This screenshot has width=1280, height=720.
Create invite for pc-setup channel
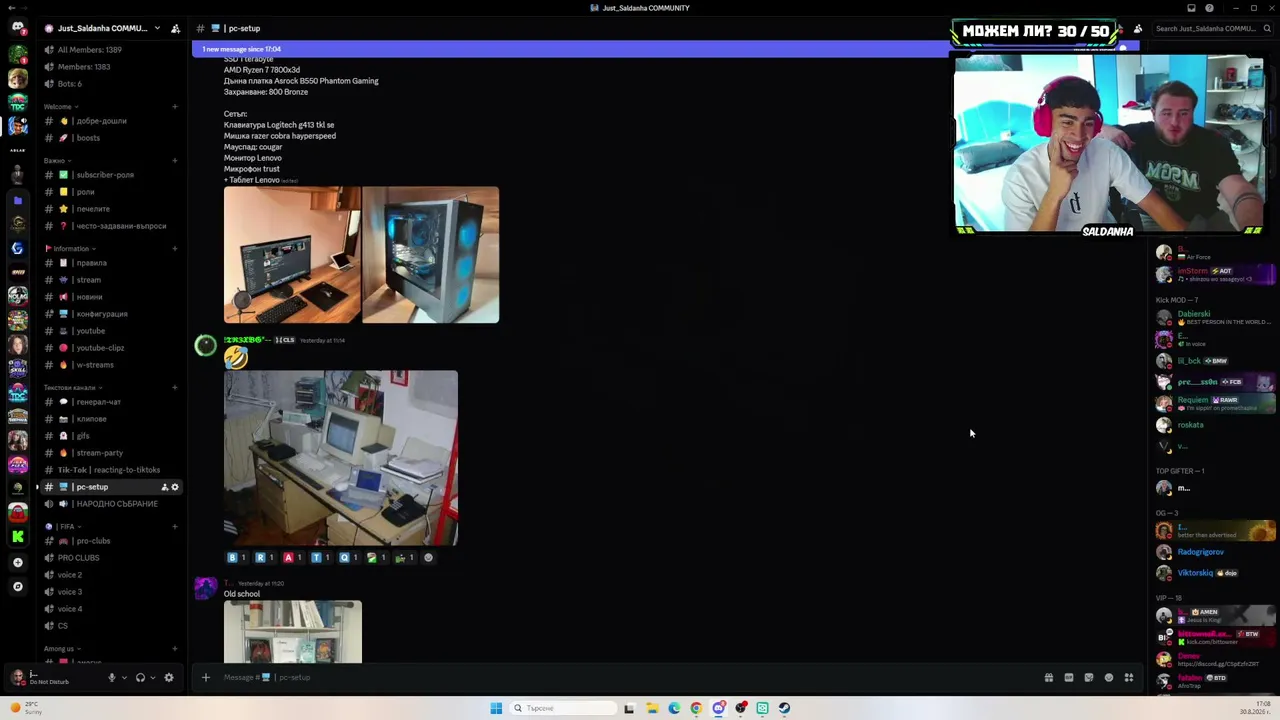pos(164,487)
